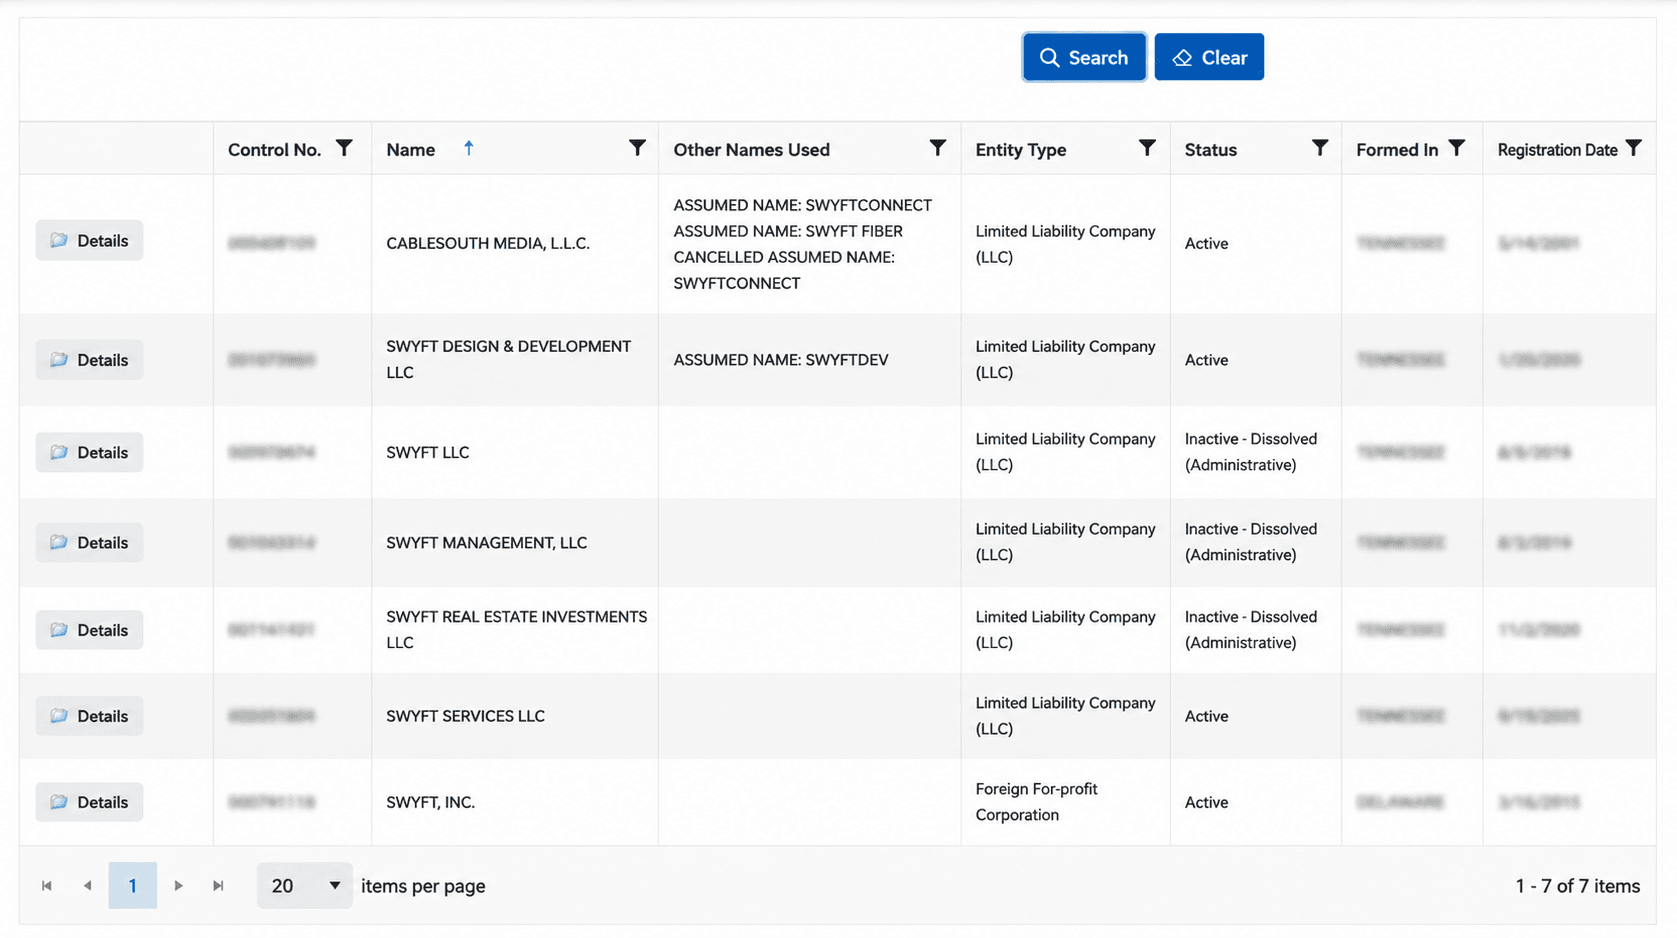1677x938 pixels.
Task: Click the Clear button
Action: click(x=1209, y=57)
